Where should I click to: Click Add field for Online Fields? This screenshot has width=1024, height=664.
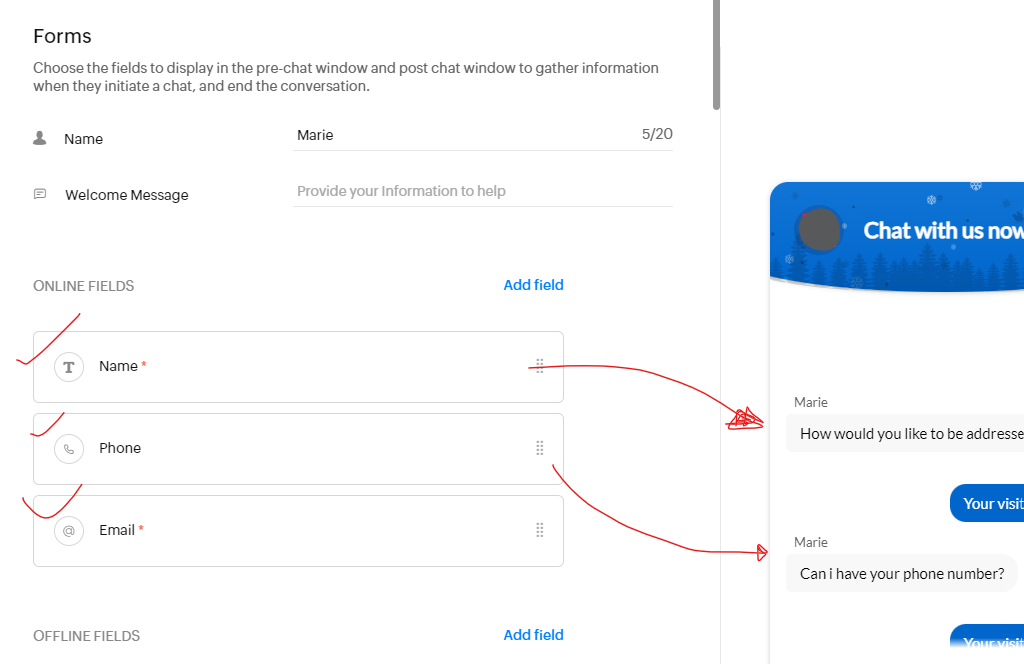coord(533,285)
